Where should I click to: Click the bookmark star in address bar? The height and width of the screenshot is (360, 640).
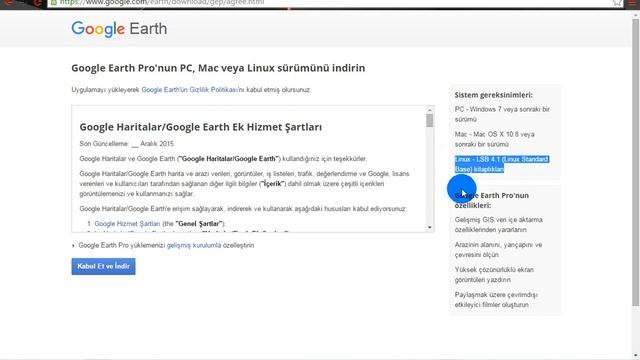click(617, 3)
